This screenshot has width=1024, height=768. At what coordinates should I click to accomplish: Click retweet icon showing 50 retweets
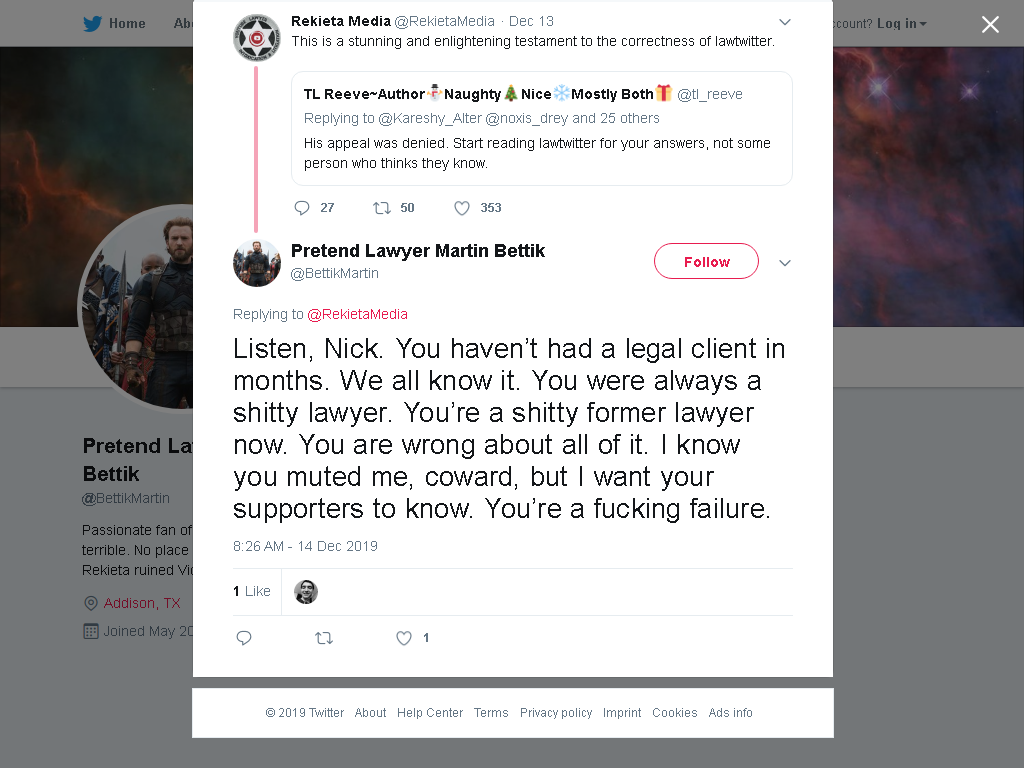[381, 208]
